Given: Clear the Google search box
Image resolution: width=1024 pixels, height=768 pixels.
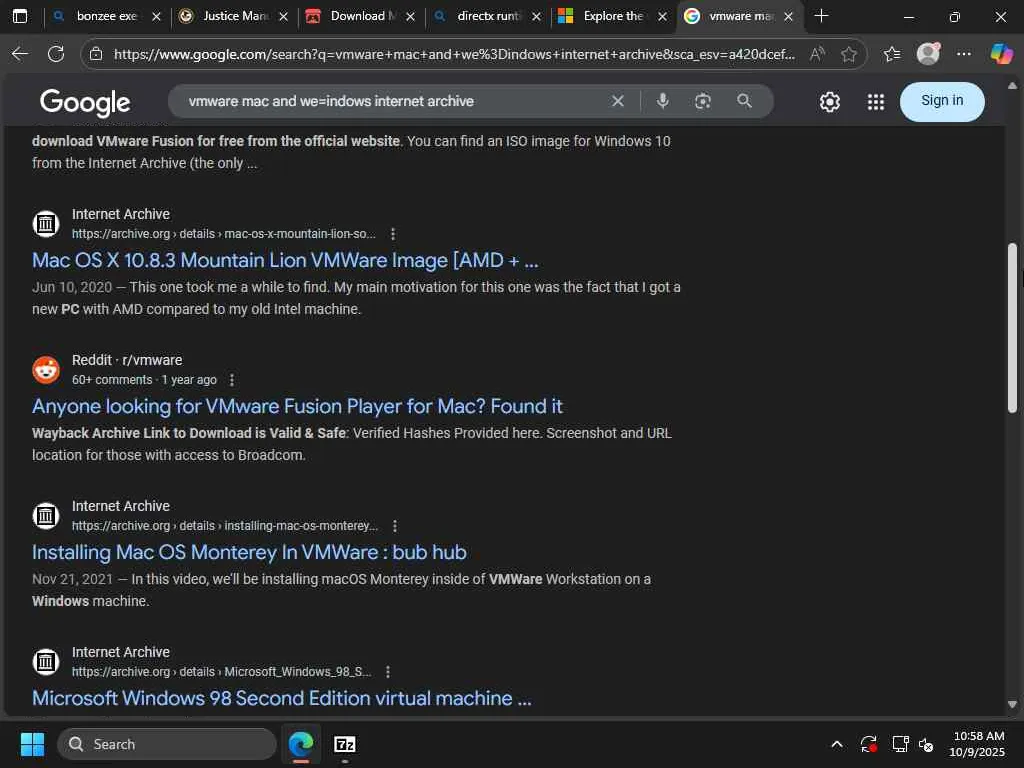Looking at the screenshot, I should pos(618,101).
